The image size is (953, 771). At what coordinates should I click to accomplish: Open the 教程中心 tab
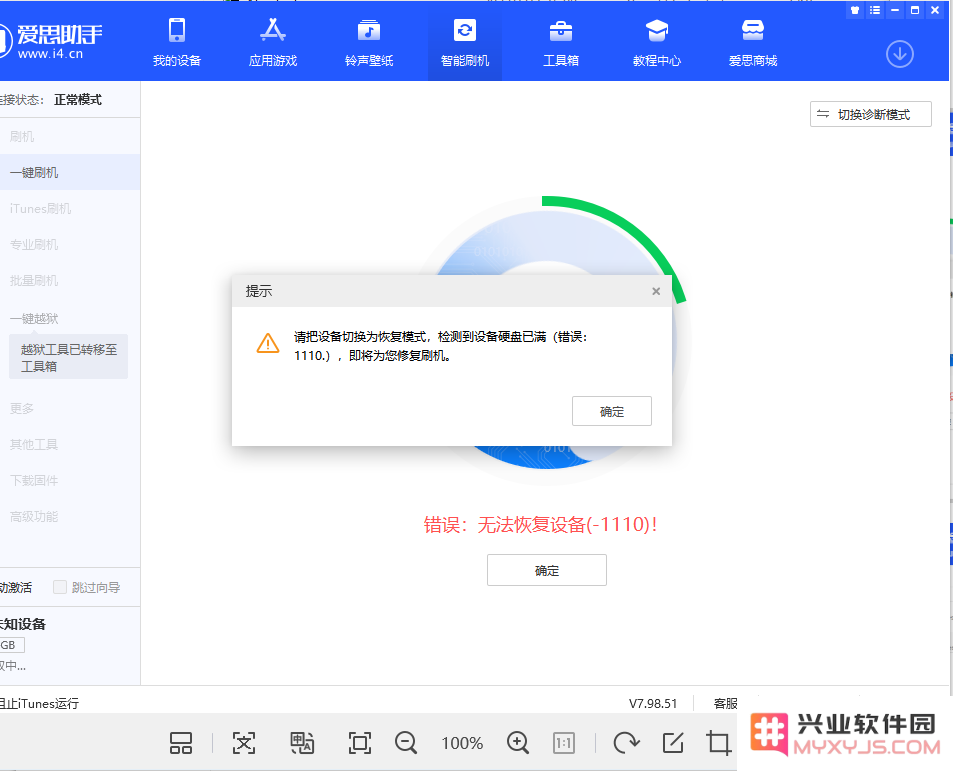(657, 43)
